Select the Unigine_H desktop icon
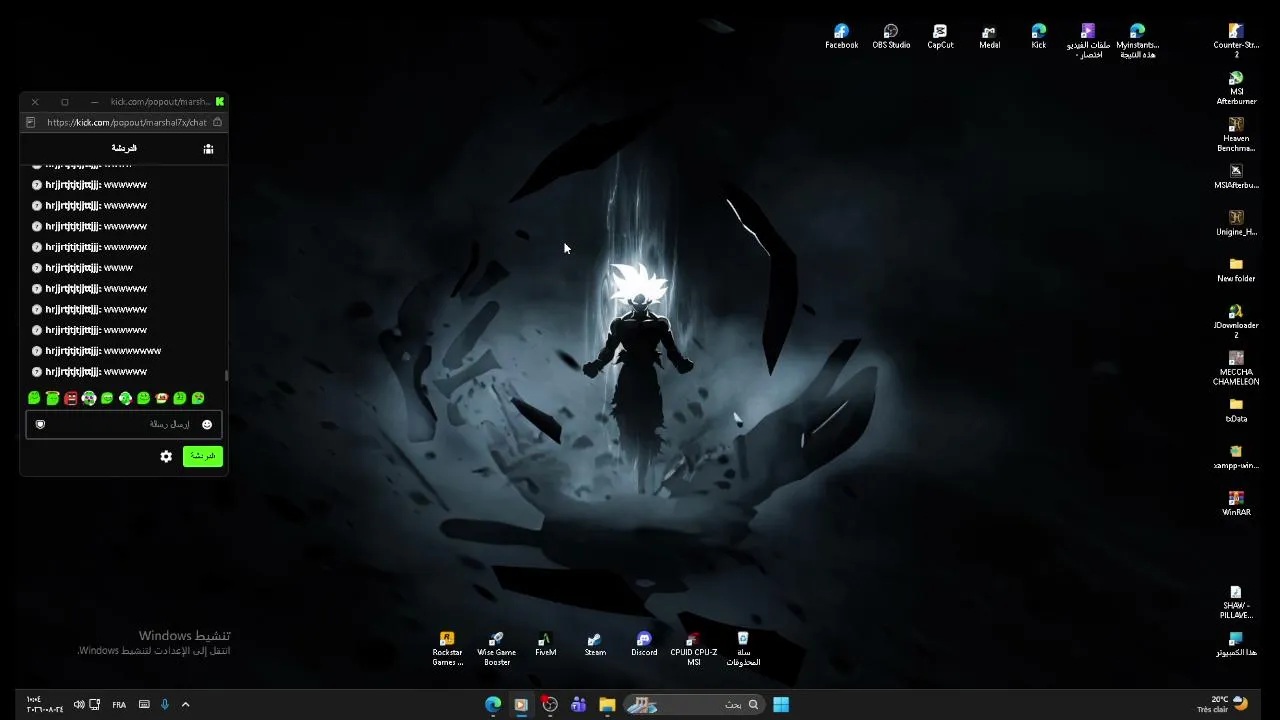Screen dimensions: 1280x720 click(x=1236, y=224)
